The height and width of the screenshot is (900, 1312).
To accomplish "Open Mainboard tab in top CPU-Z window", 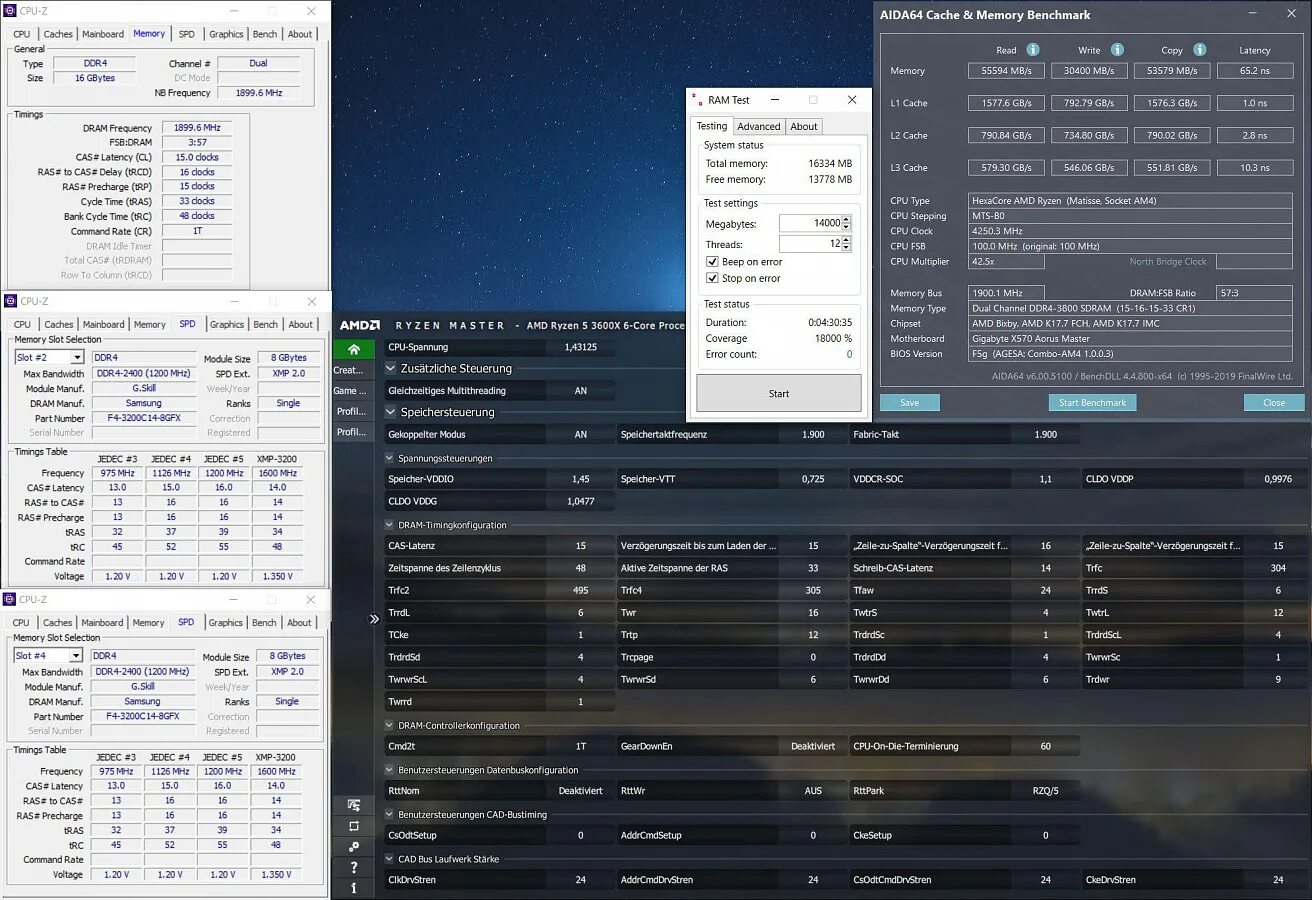I will 103,34.
